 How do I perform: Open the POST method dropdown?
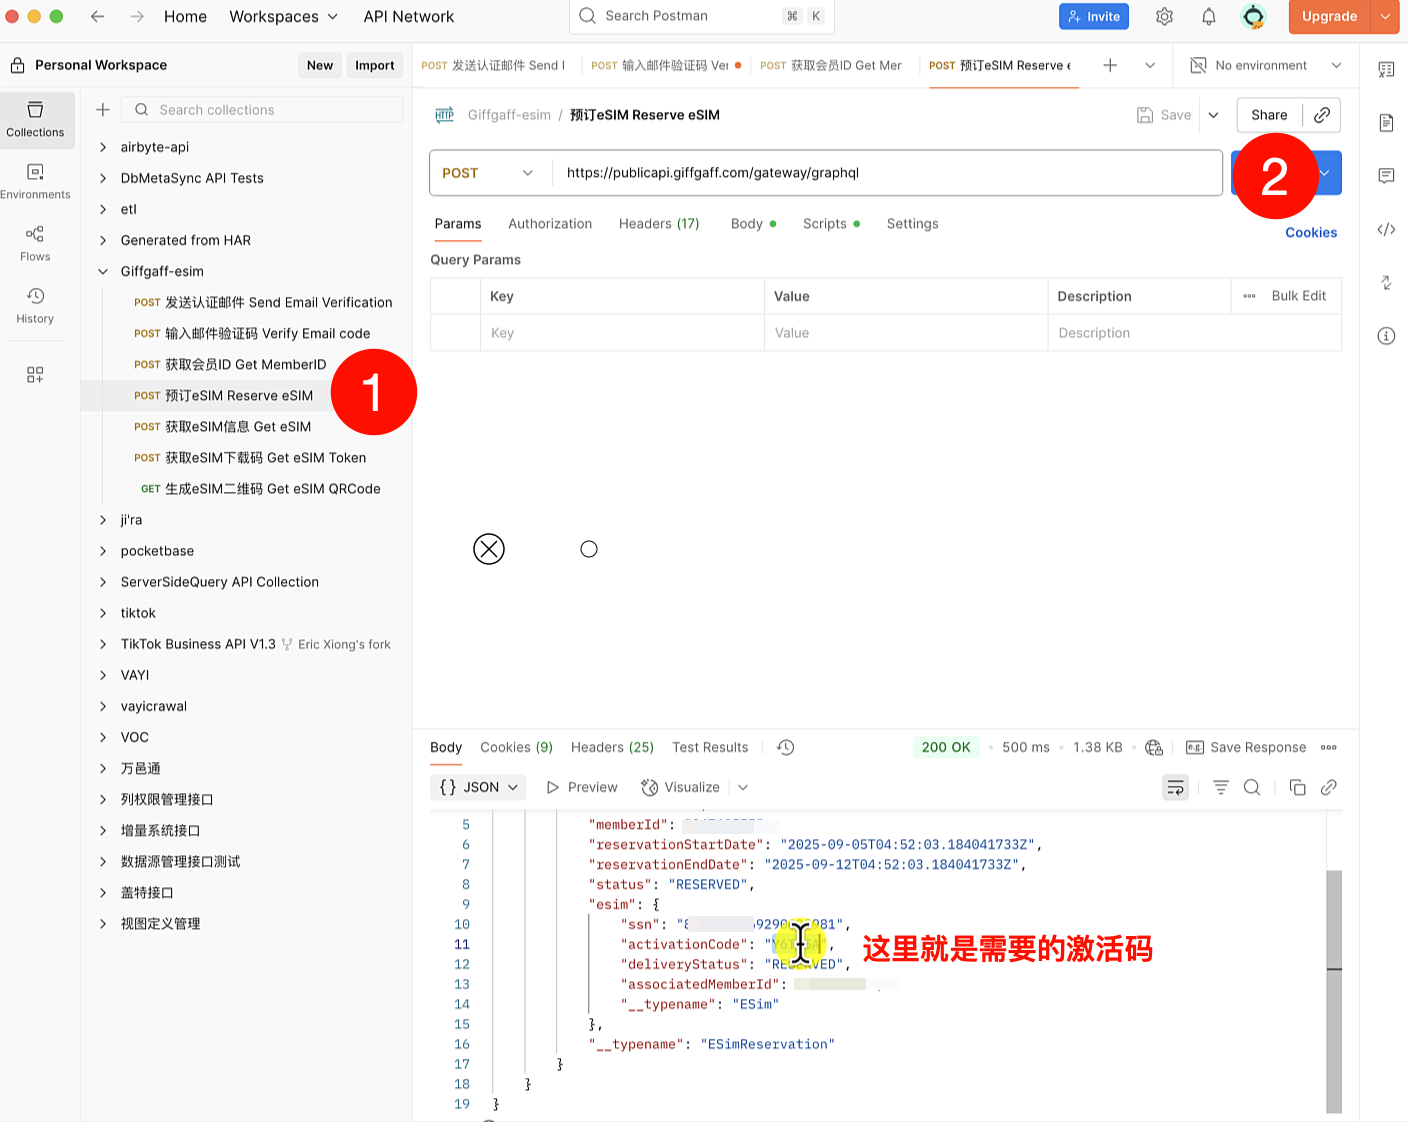click(489, 173)
